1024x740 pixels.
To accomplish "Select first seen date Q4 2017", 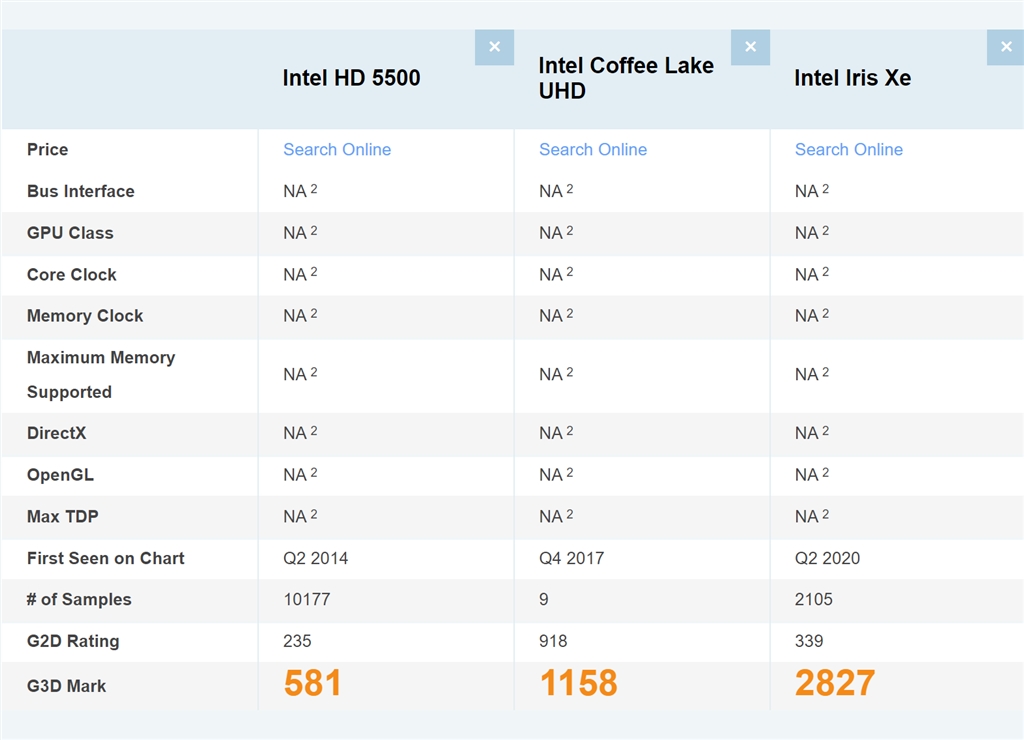I will [571, 558].
